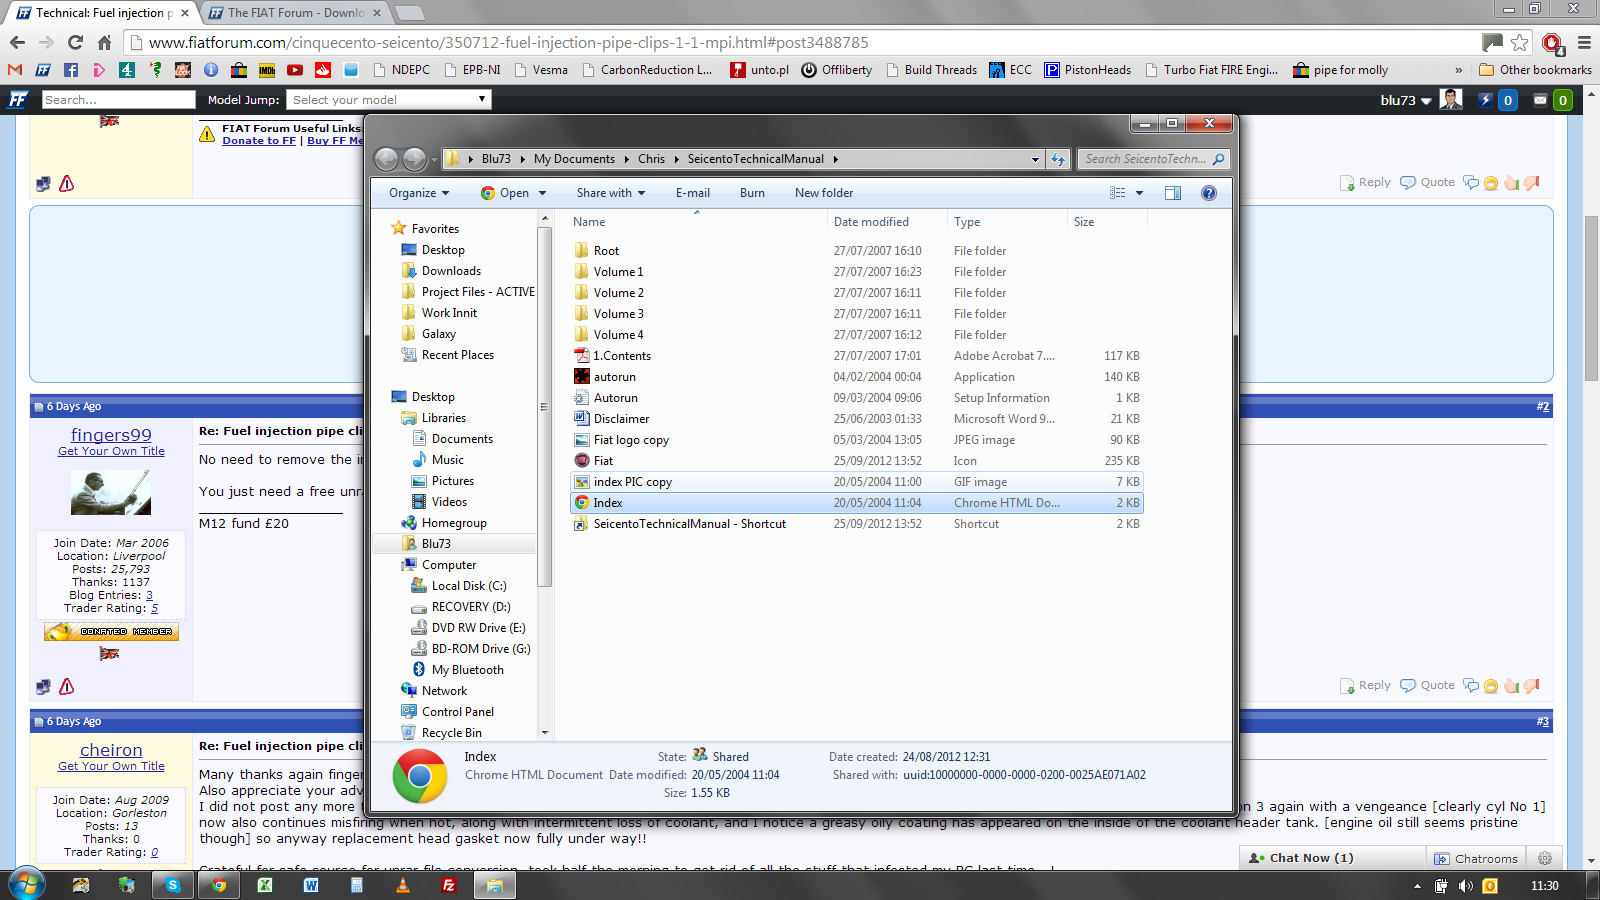Expand the Share with dropdown
Screen dimensions: 1600x900
pos(610,193)
